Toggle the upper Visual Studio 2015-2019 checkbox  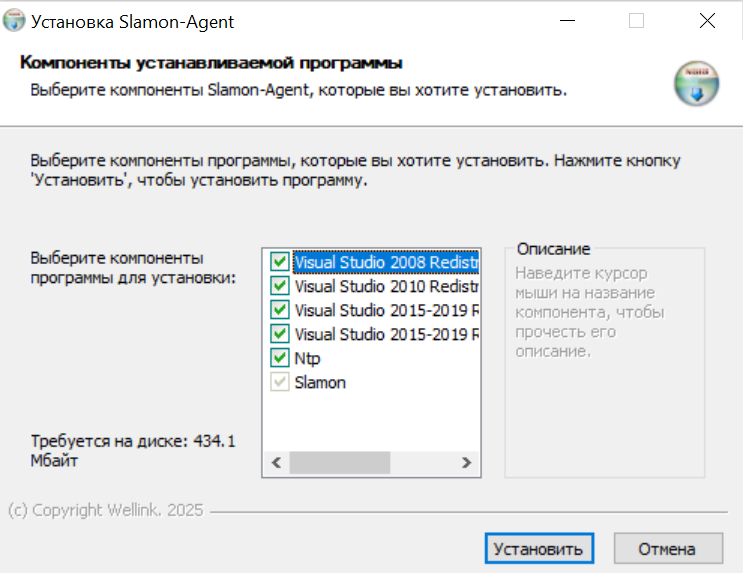pyautogui.click(x=280, y=310)
